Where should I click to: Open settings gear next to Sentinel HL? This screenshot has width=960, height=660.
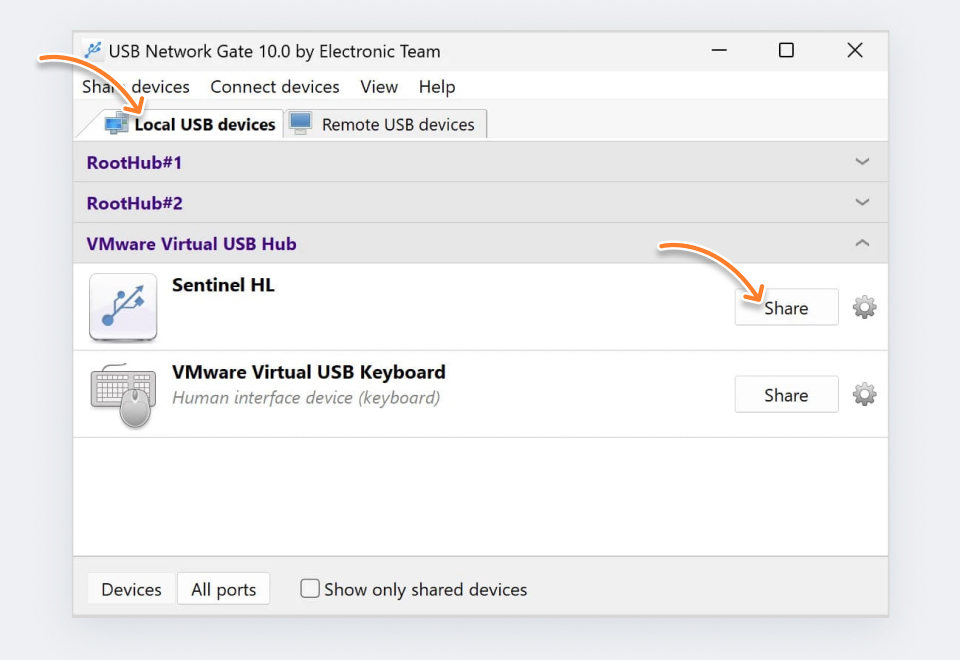click(x=863, y=307)
